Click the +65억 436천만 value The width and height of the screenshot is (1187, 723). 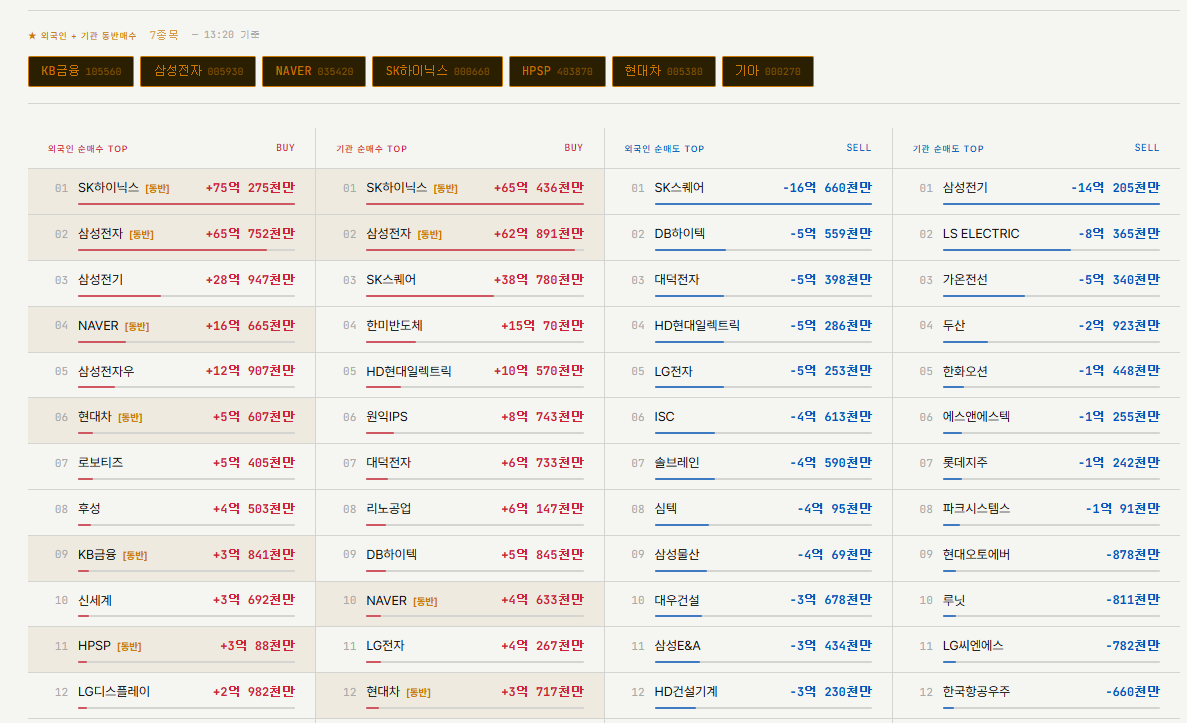[x=538, y=188]
